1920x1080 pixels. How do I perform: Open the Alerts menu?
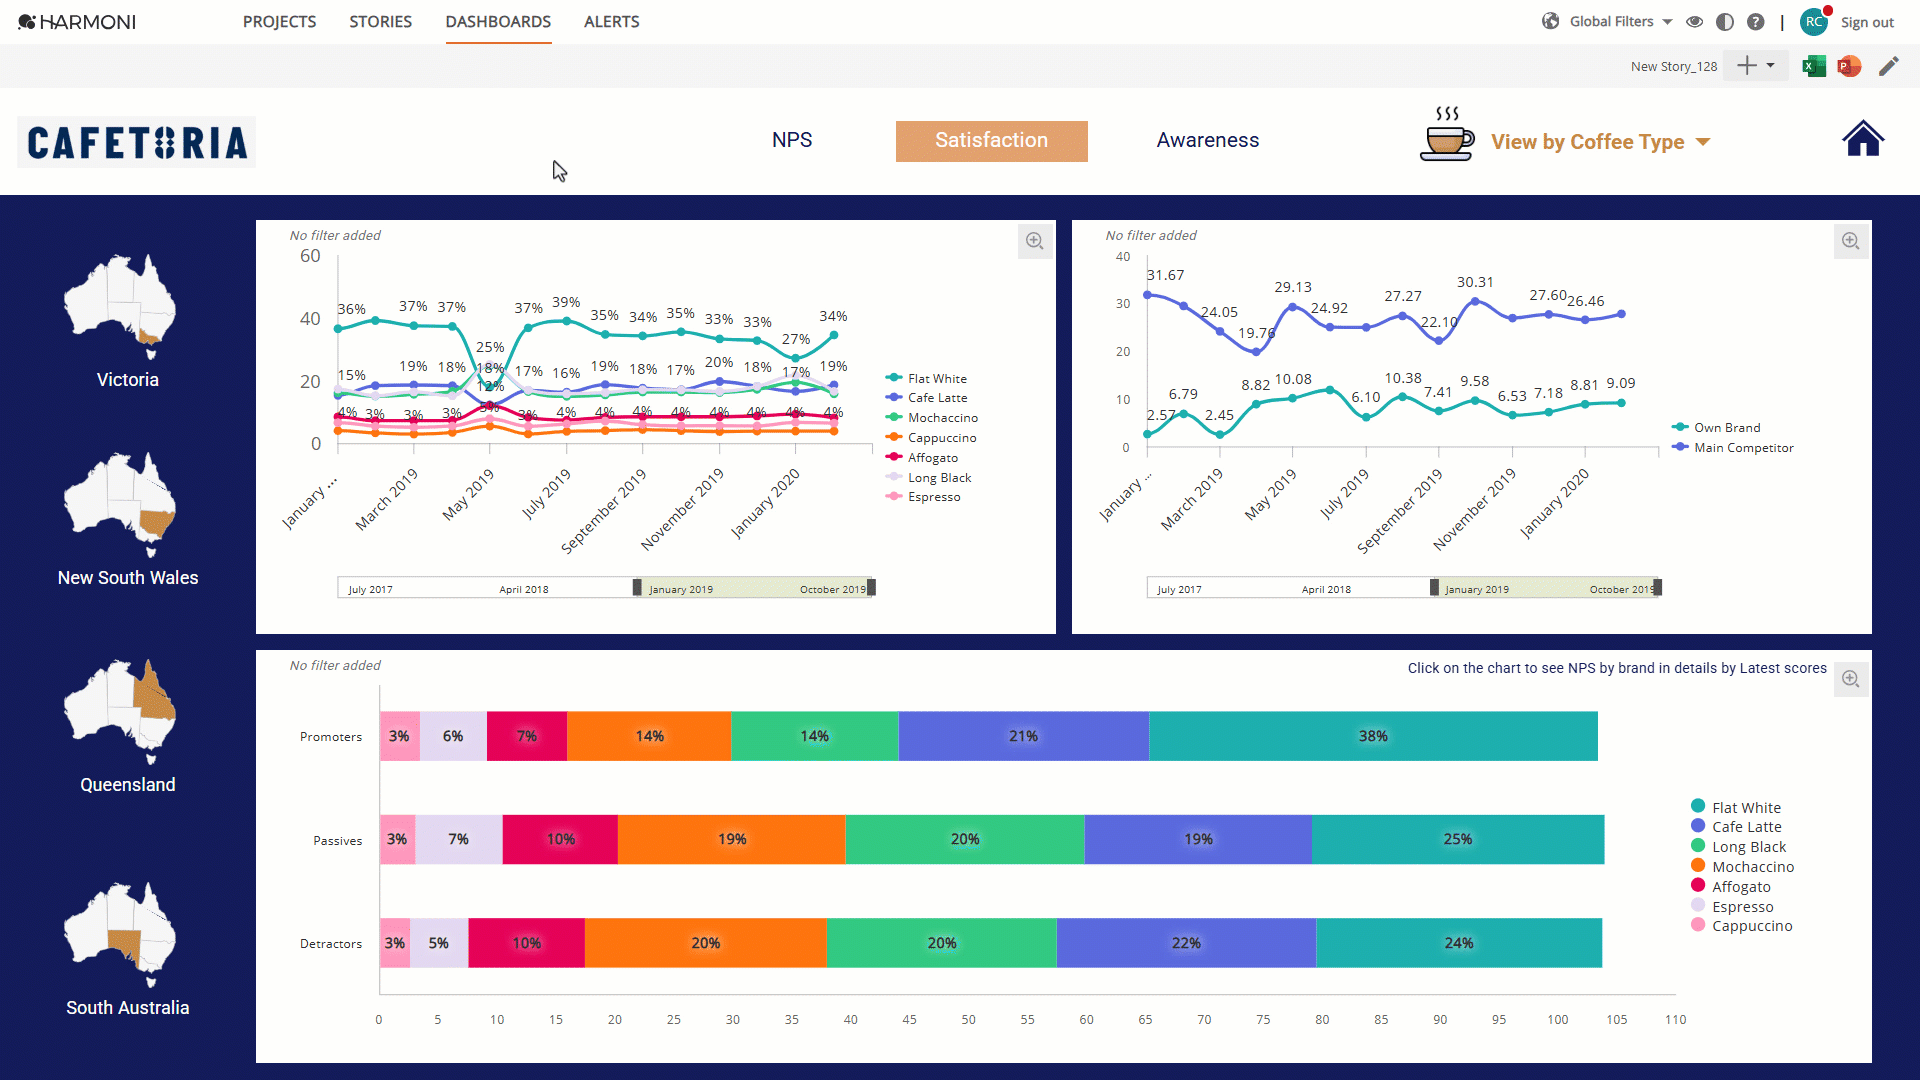tap(612, 22)
